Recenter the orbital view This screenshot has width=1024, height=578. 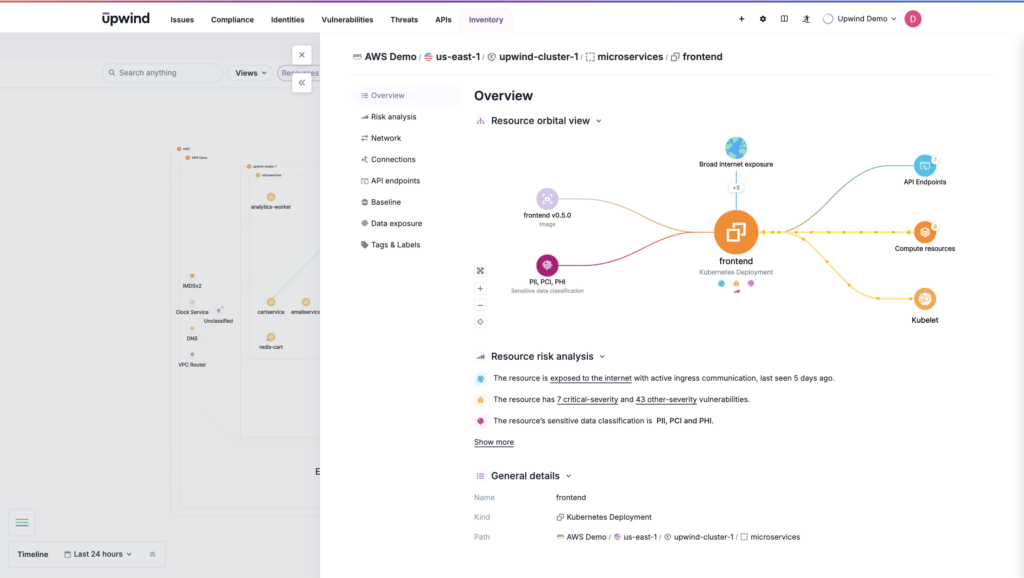point(480,322)
